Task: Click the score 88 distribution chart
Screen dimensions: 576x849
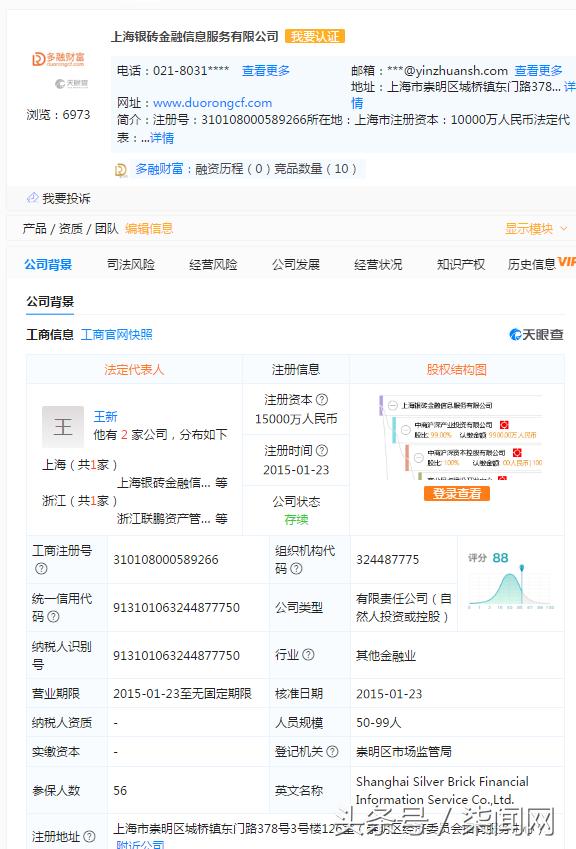Action: 510,589
